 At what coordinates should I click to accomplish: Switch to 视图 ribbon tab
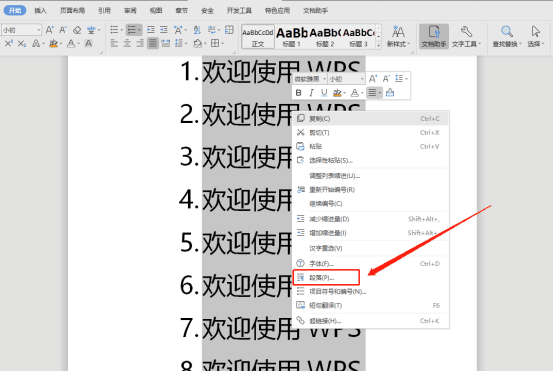(156, 11)
